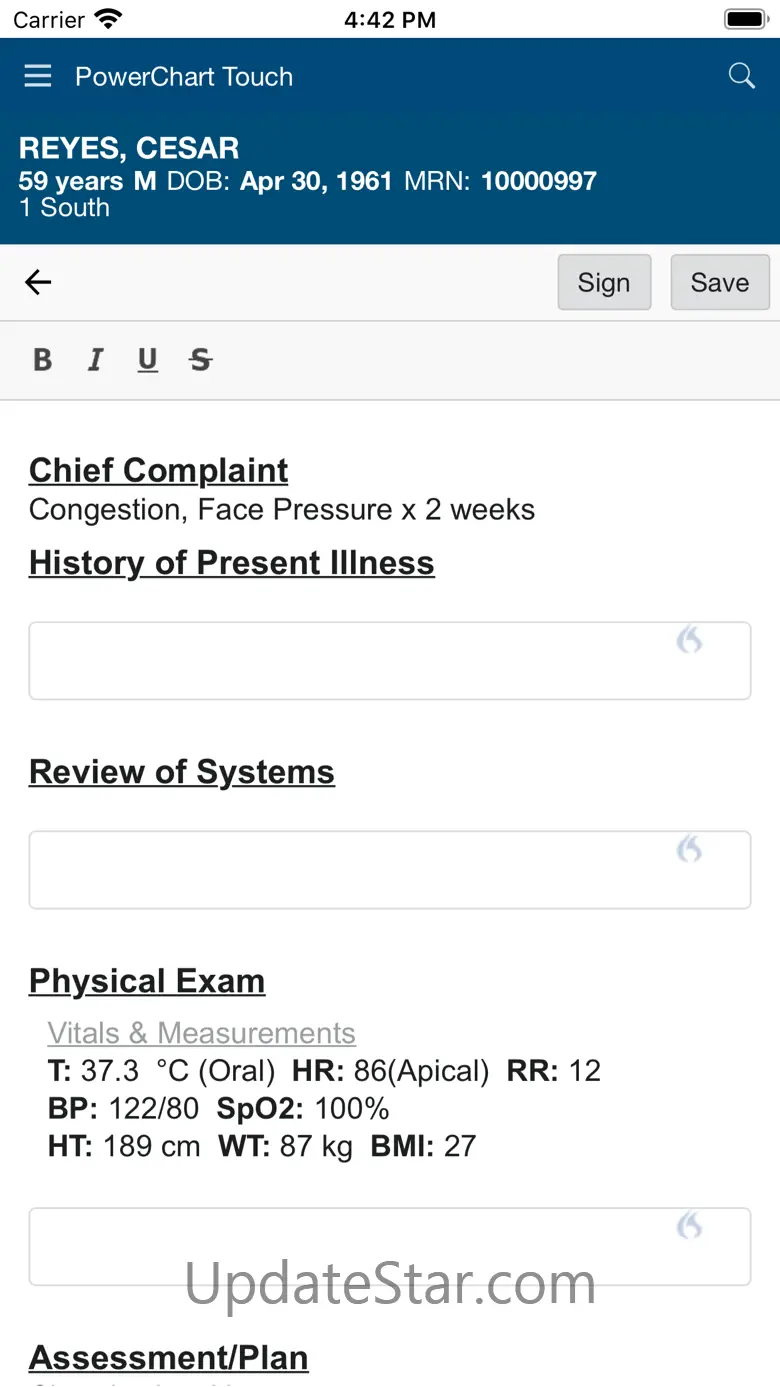Click the Physical Exam text box
The width and height of the screenshot is (780, 1387).
pos(350,1247)
